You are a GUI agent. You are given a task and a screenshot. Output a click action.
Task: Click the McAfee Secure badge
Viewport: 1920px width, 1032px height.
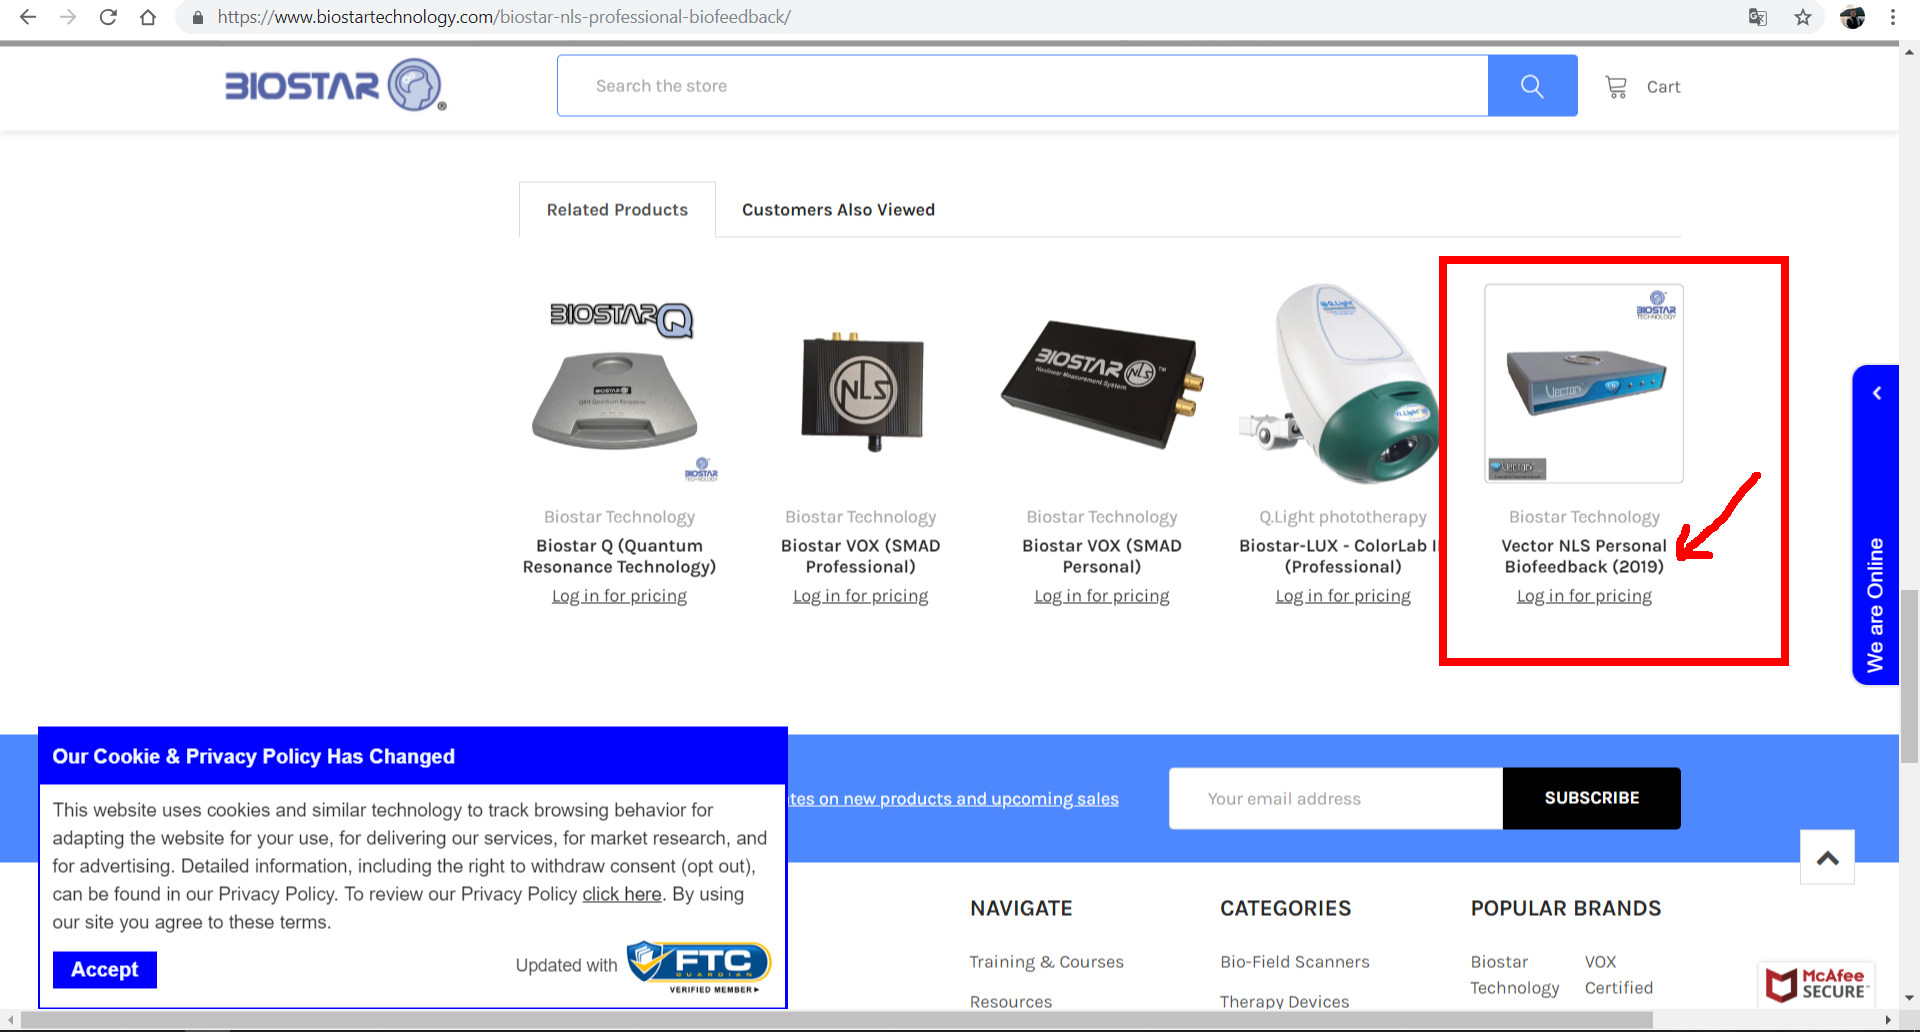click(x=1816, y=984)
